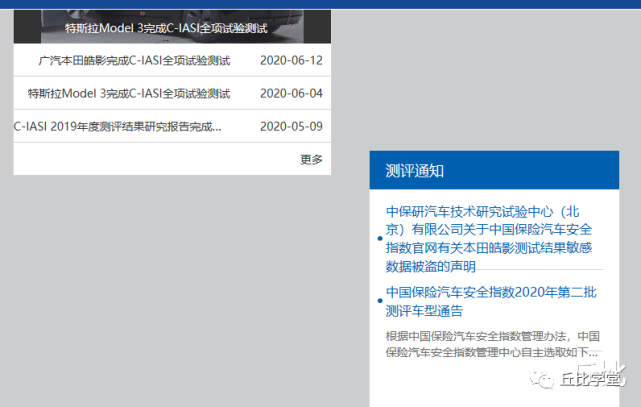Click the 测评通知 panel header
Image resolution: width=641 pixels, height=407 pixels.
click(494, 170)
